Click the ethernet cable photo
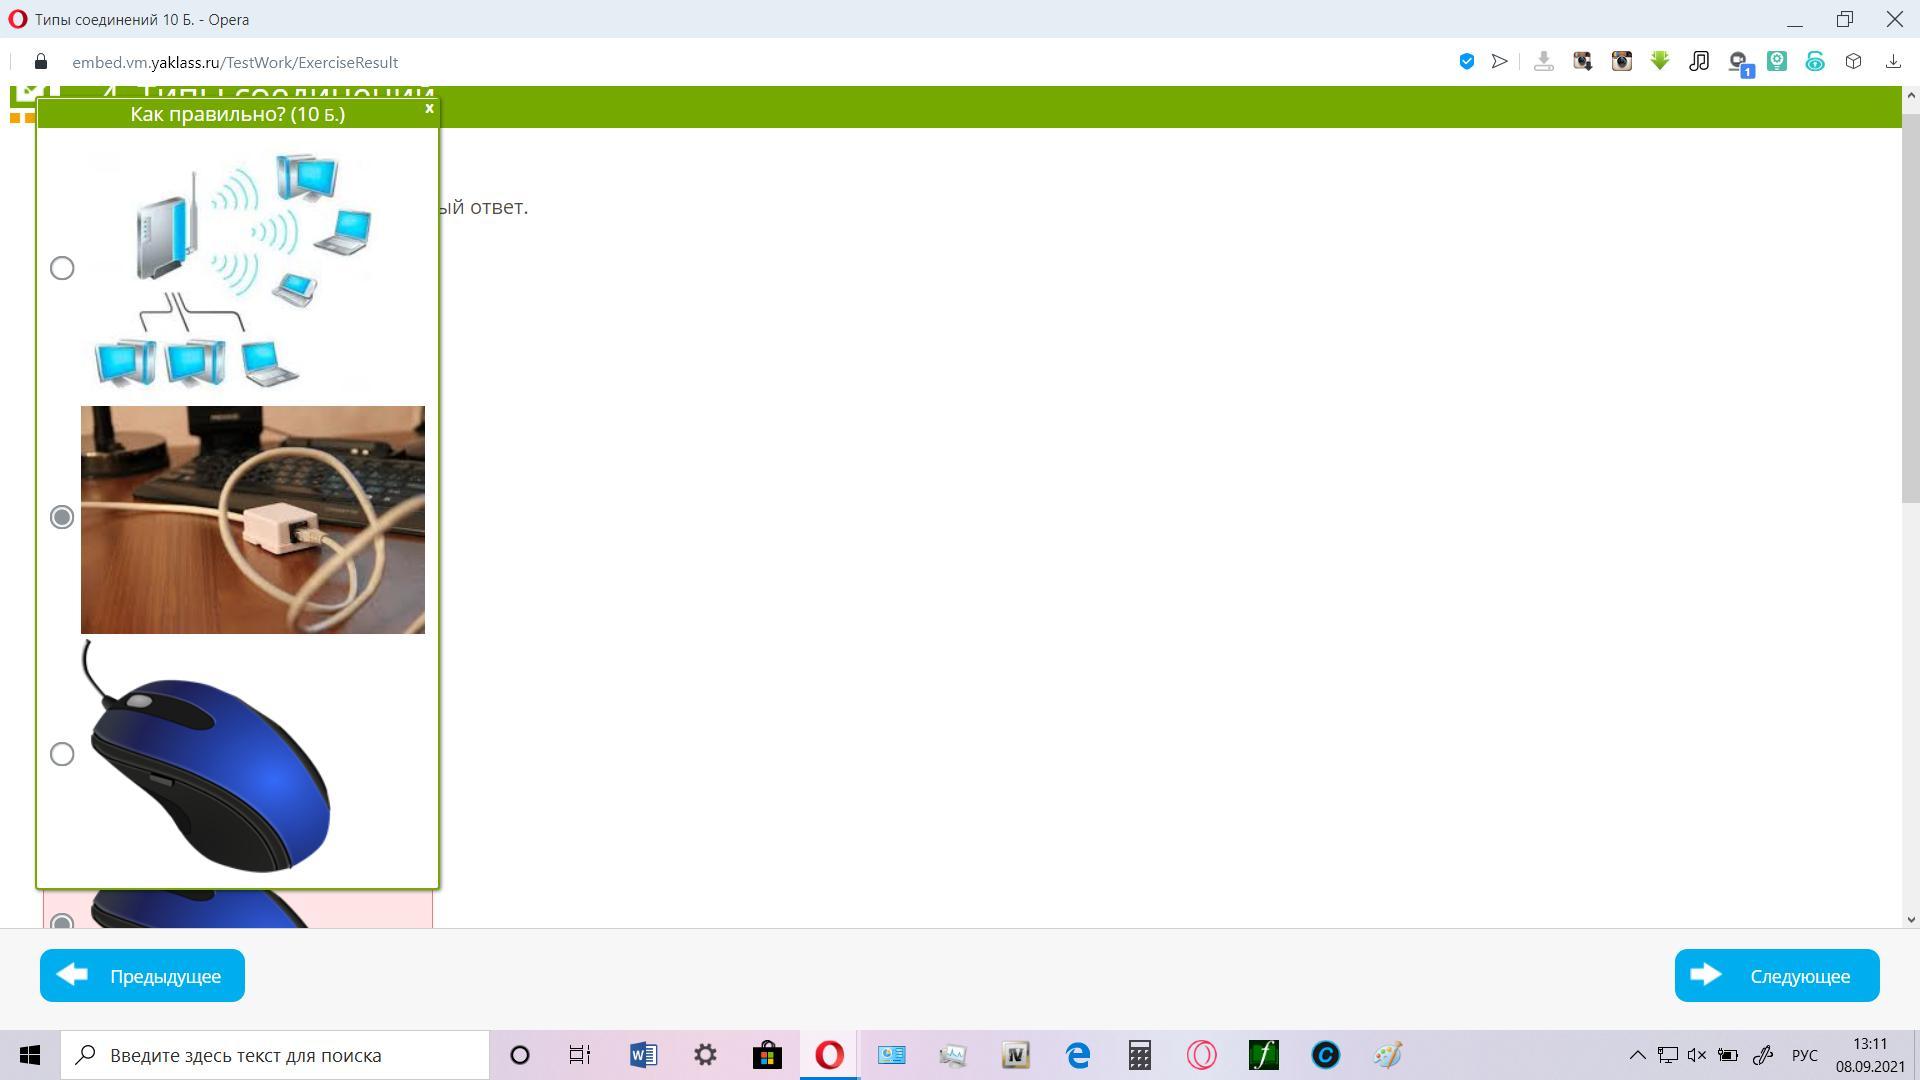The image size is (1920, 1080). coord(253,520)
